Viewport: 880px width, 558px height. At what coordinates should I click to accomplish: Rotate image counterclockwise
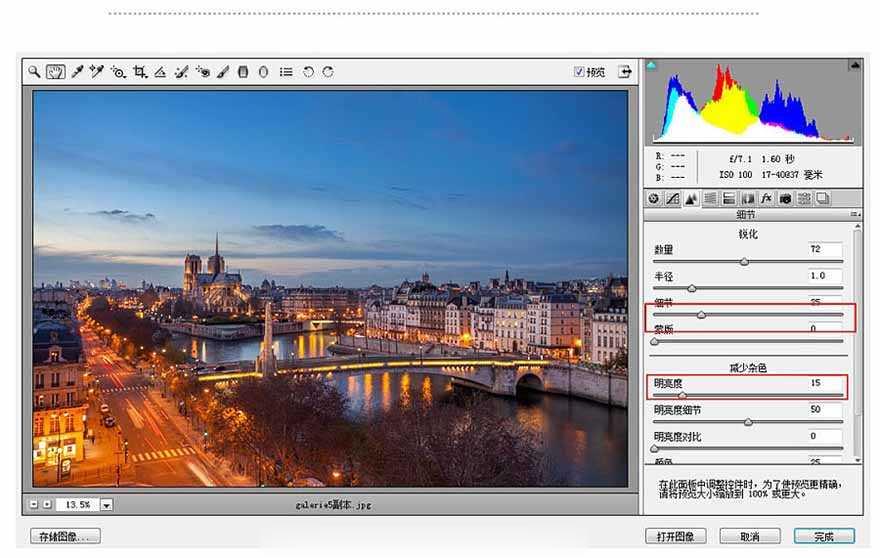coord(308,72)
